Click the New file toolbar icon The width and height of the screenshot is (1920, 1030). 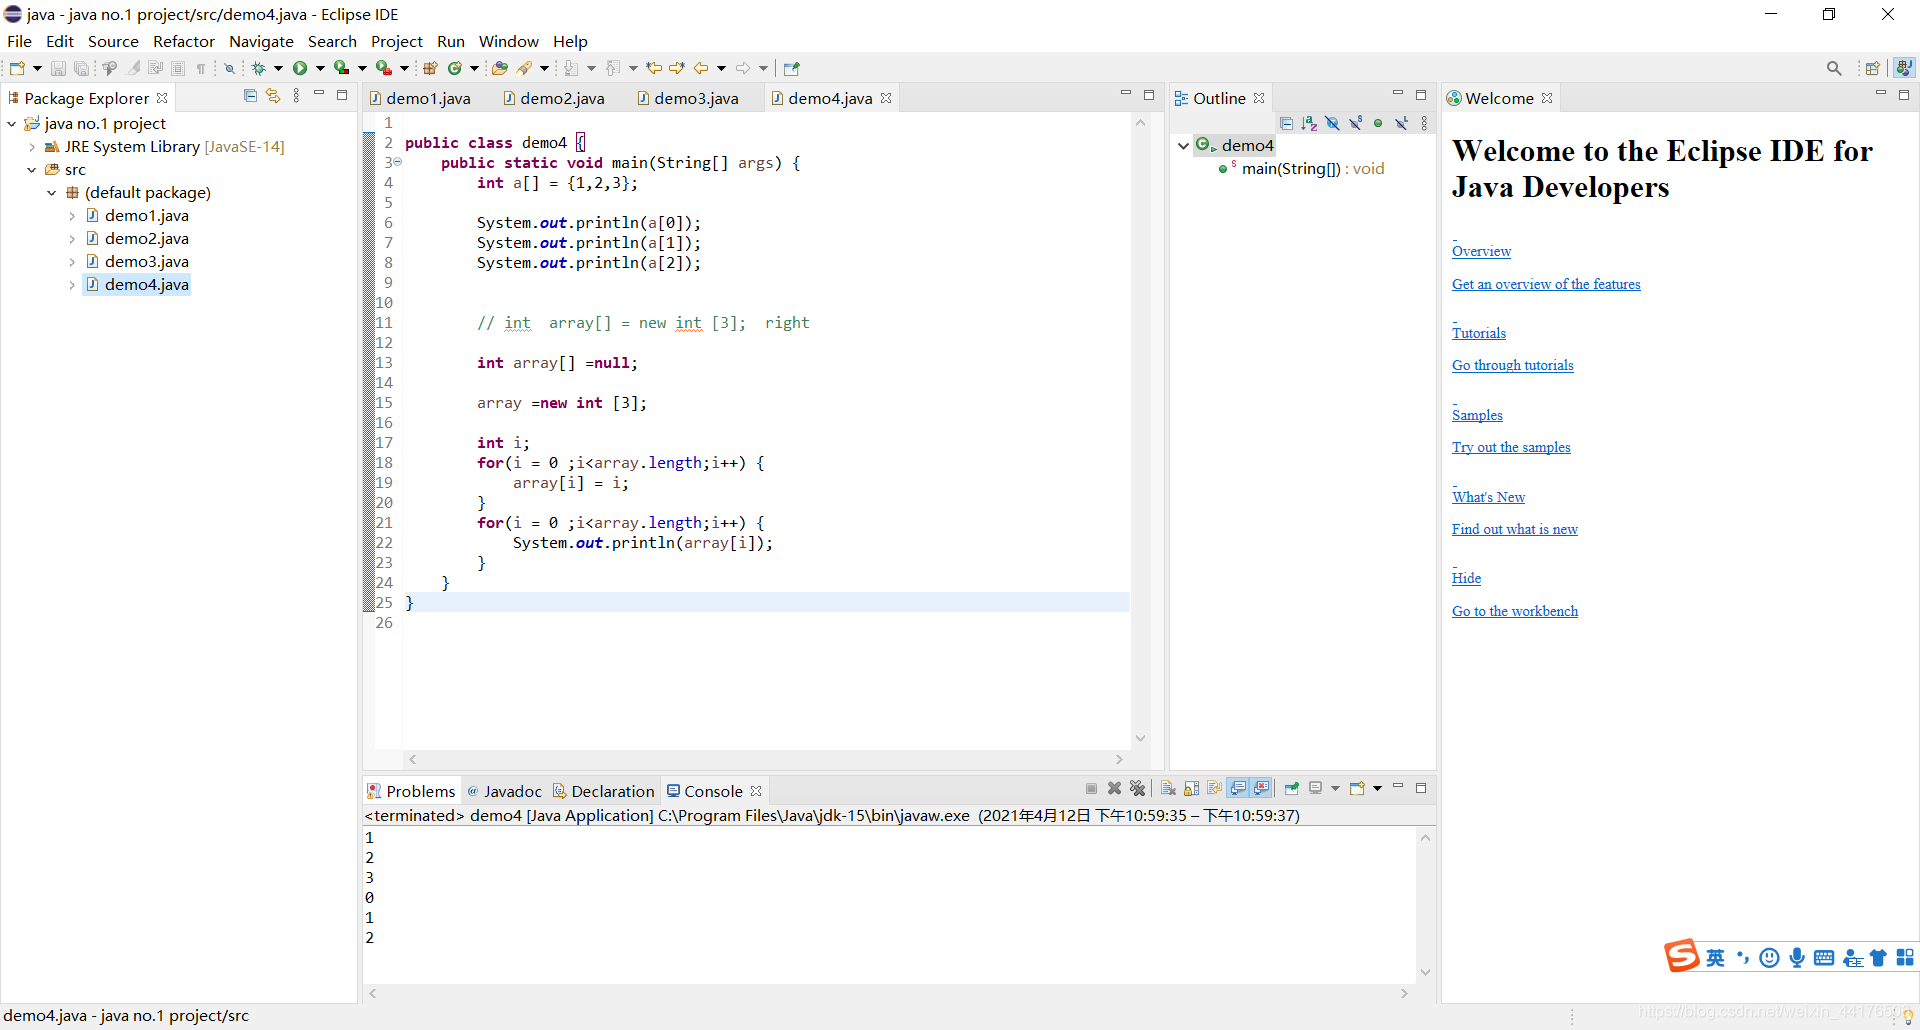tap(17, 68)
